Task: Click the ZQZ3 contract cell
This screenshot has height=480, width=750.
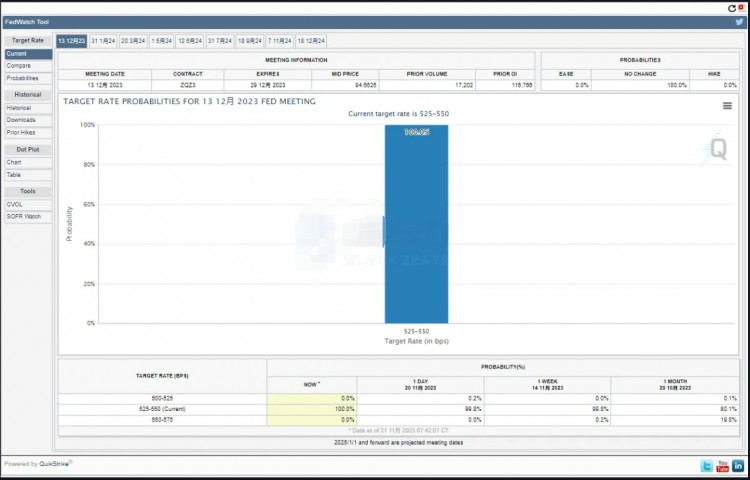Action: (x=188, y=85)
